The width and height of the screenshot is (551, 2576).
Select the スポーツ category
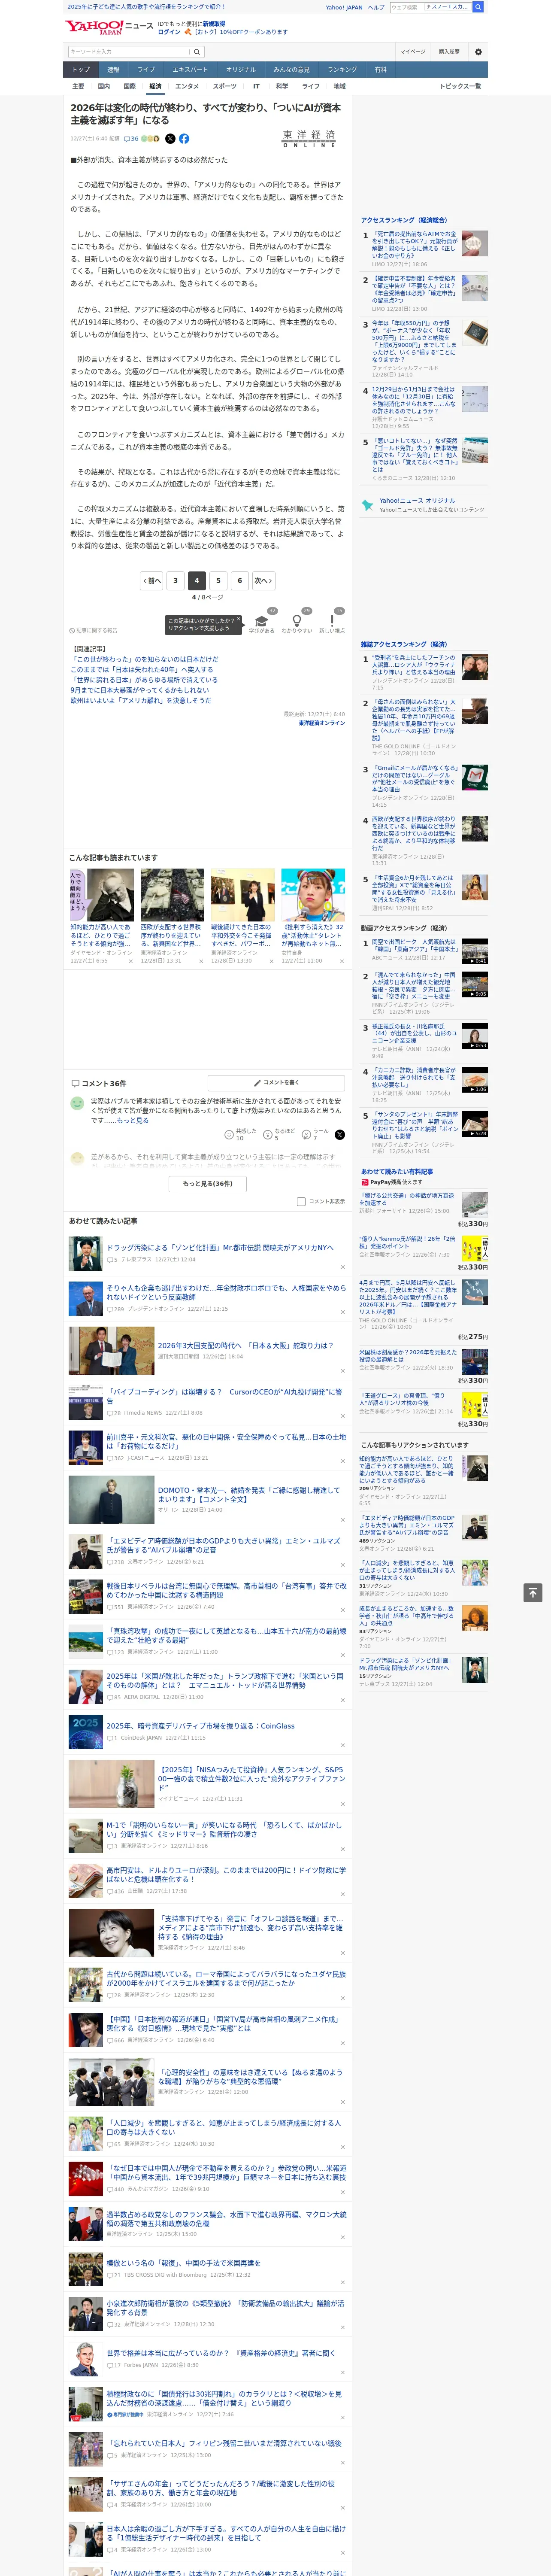(225, 86)
